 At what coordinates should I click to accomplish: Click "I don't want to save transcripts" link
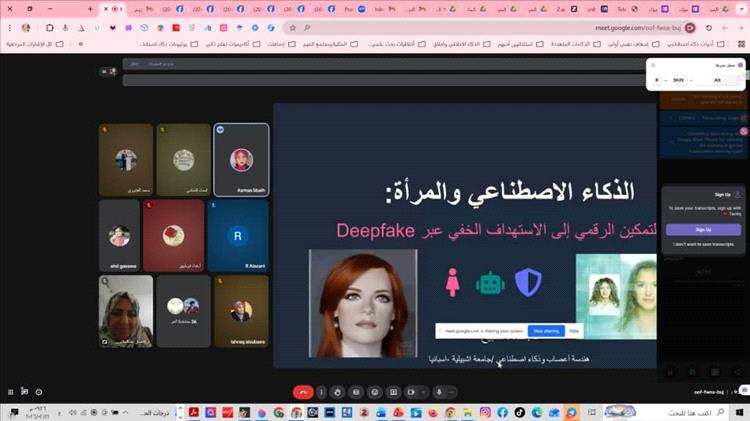tap(703, 244)
